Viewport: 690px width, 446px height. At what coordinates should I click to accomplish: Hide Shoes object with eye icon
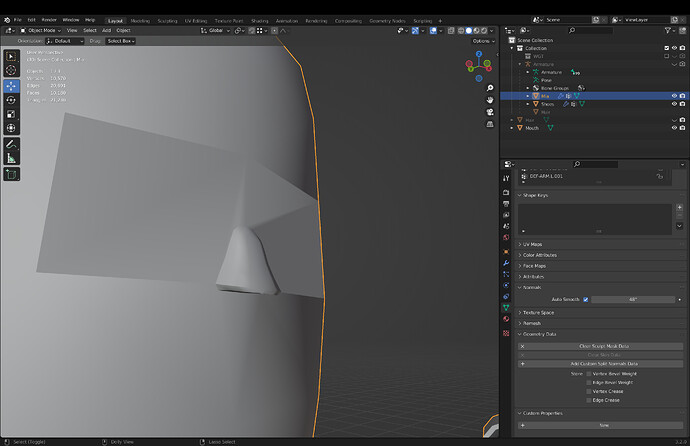click(x=674, y=104)
